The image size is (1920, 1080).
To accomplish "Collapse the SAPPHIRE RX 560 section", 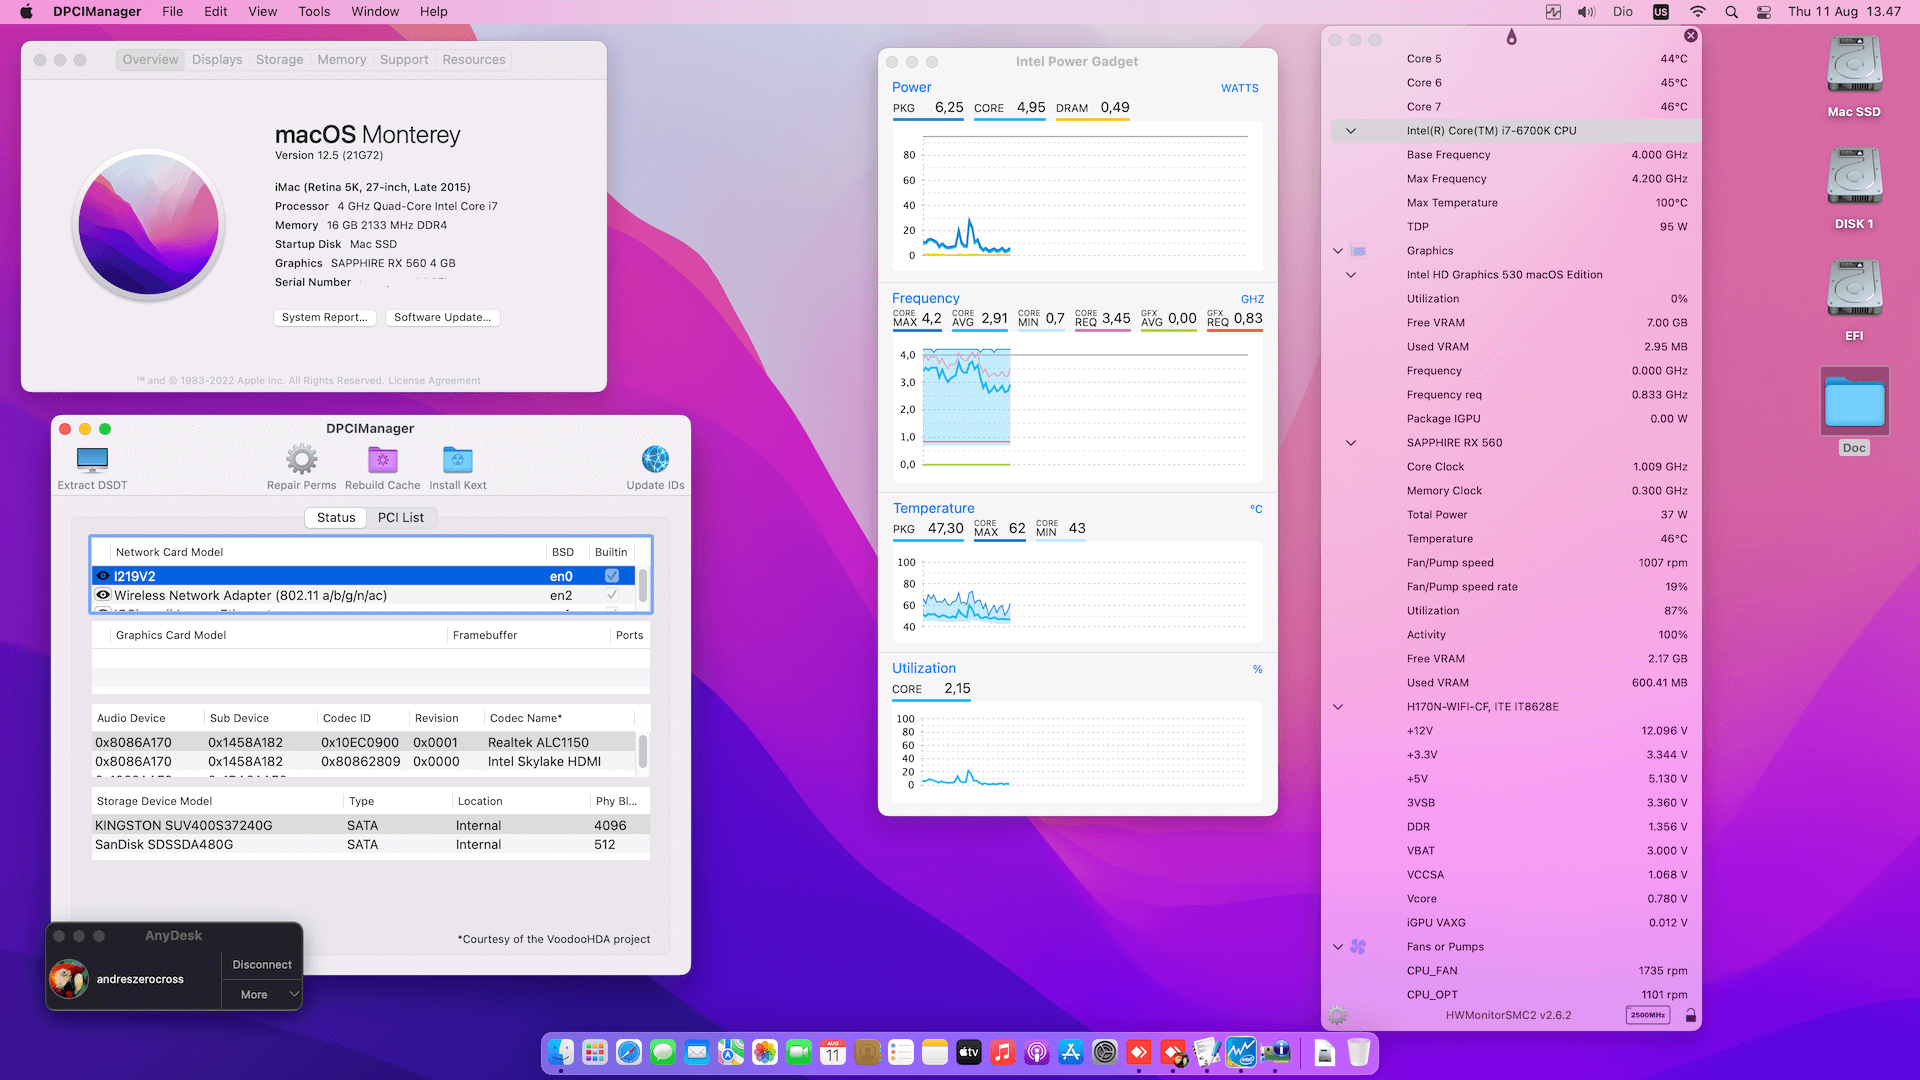I will [1351, 443].
